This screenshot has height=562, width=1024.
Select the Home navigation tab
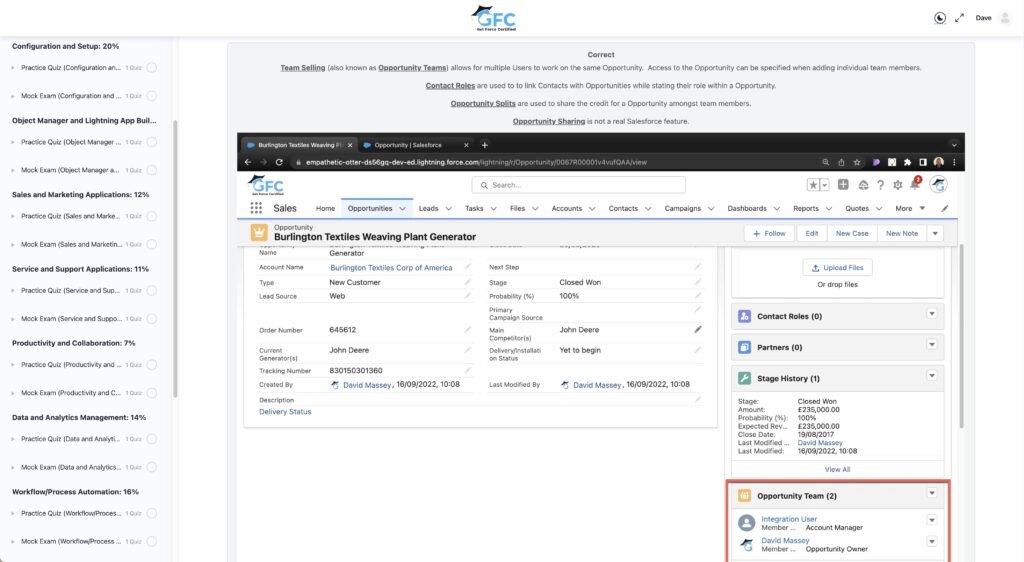pyautogui.click(x=325, y=208)
